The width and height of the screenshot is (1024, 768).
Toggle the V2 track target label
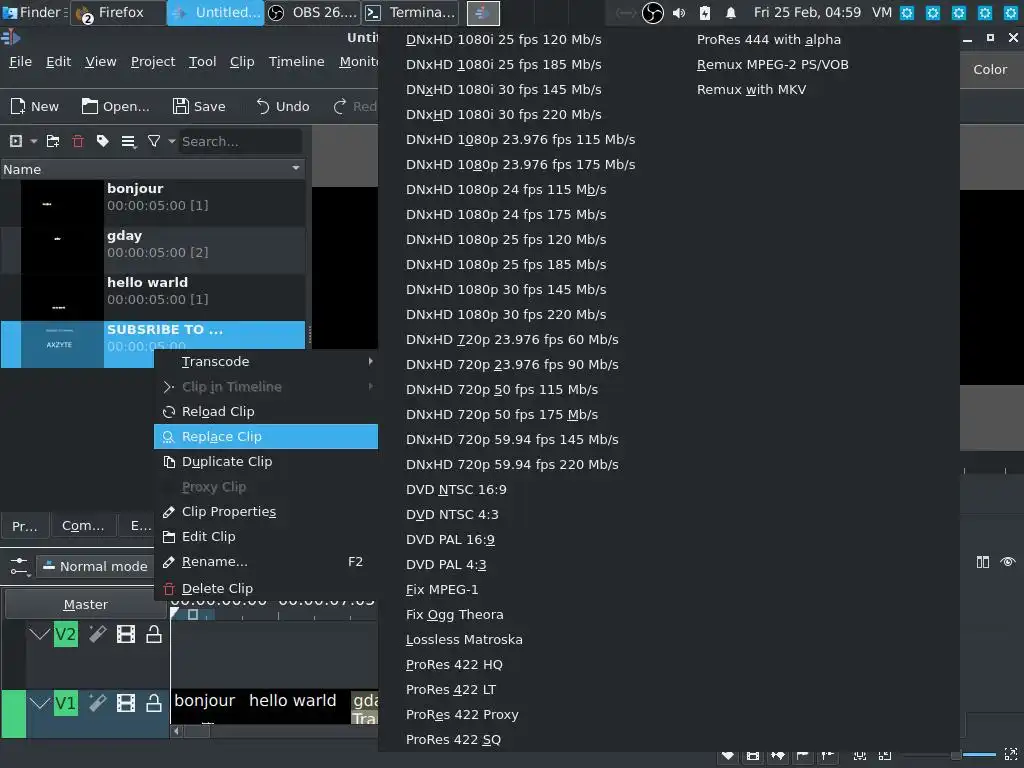pos(65,634)
